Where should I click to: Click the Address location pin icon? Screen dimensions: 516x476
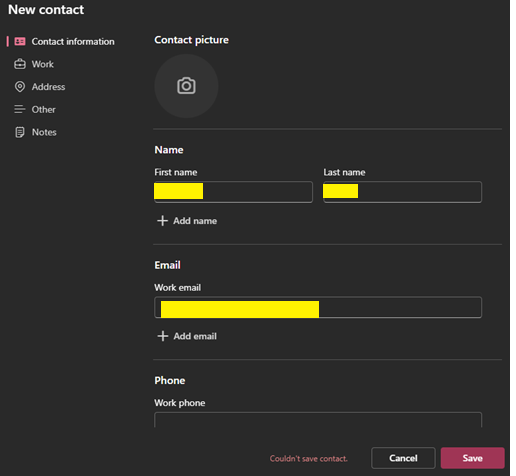tap(20, 87)
